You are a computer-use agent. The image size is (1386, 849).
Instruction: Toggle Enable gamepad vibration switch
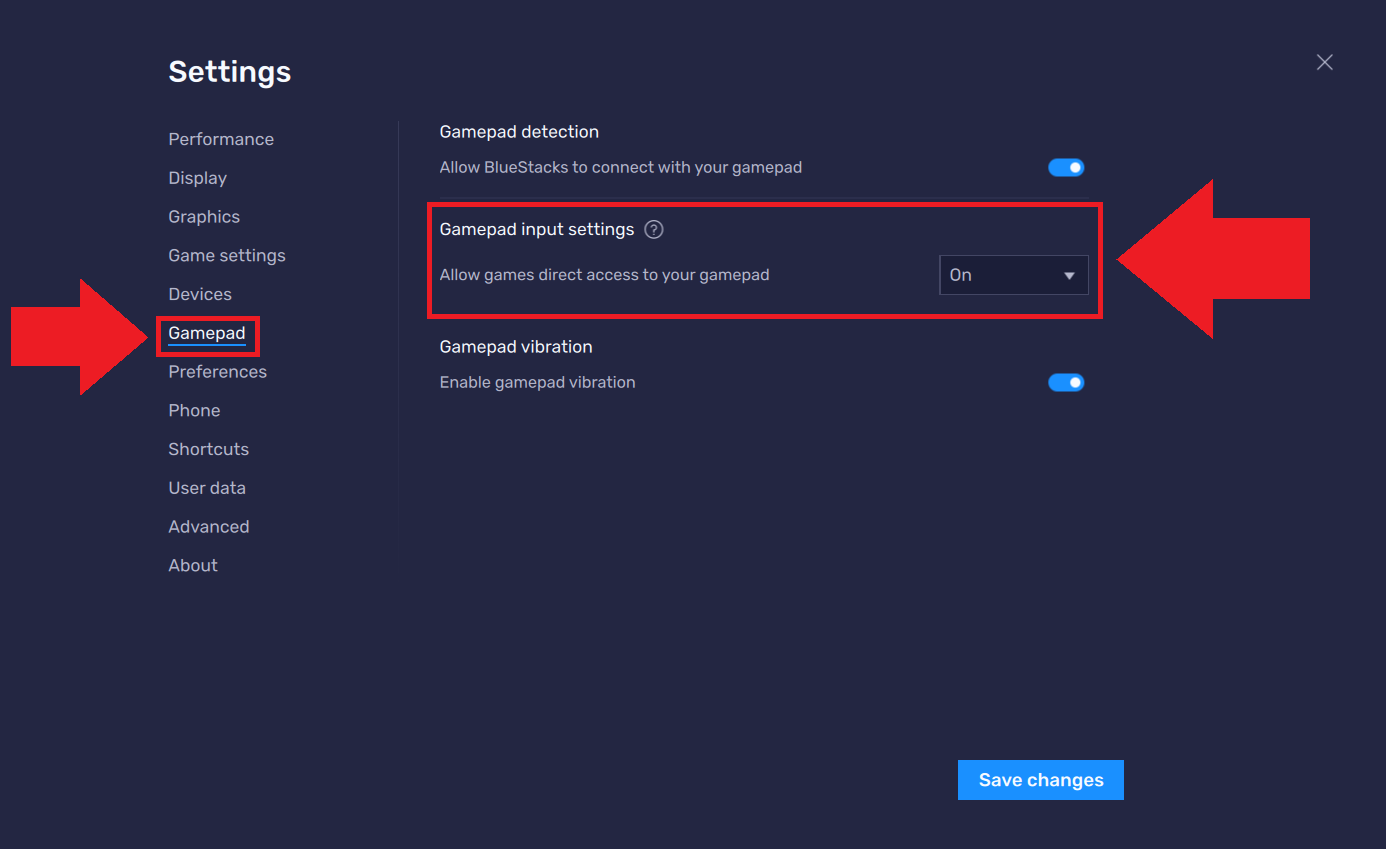pyautogui.click(x=1066, y=382)
